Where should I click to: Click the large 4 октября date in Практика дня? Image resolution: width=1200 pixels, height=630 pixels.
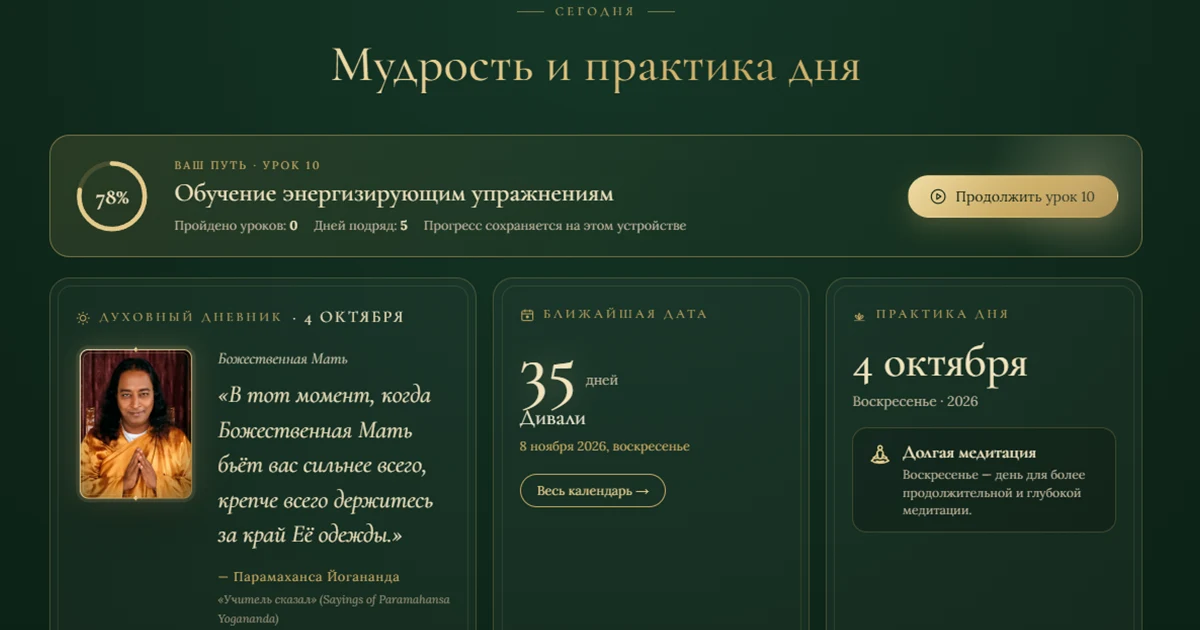[x=940, y=366]
